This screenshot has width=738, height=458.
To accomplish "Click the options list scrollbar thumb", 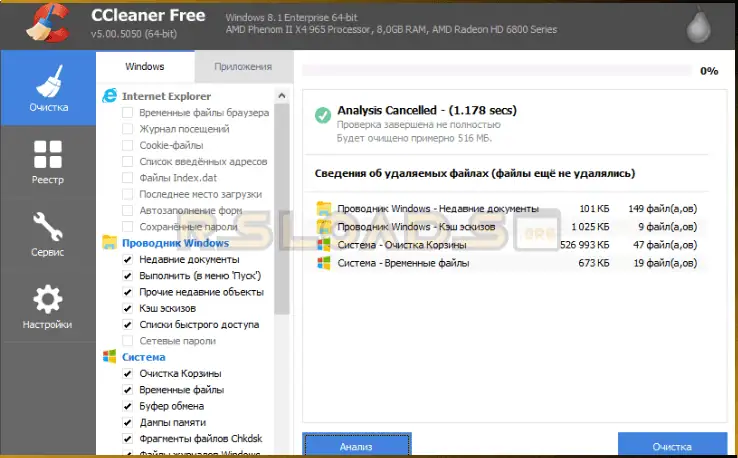I will click(281, 209).
